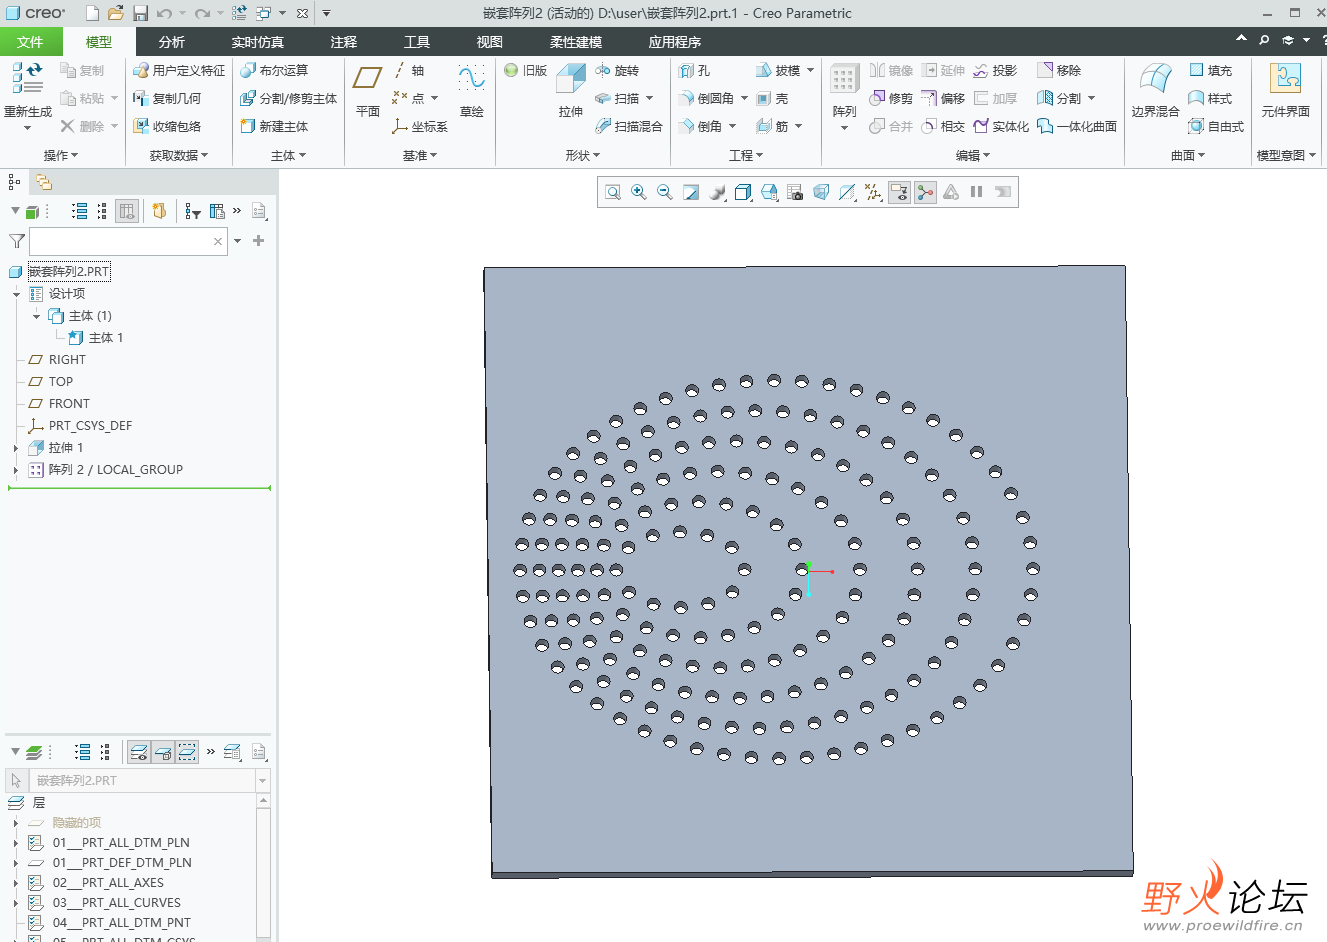The width and height of the screenshot is (1327, 942).
Task: Open the View Manager icon
Action: coord(795,192)
